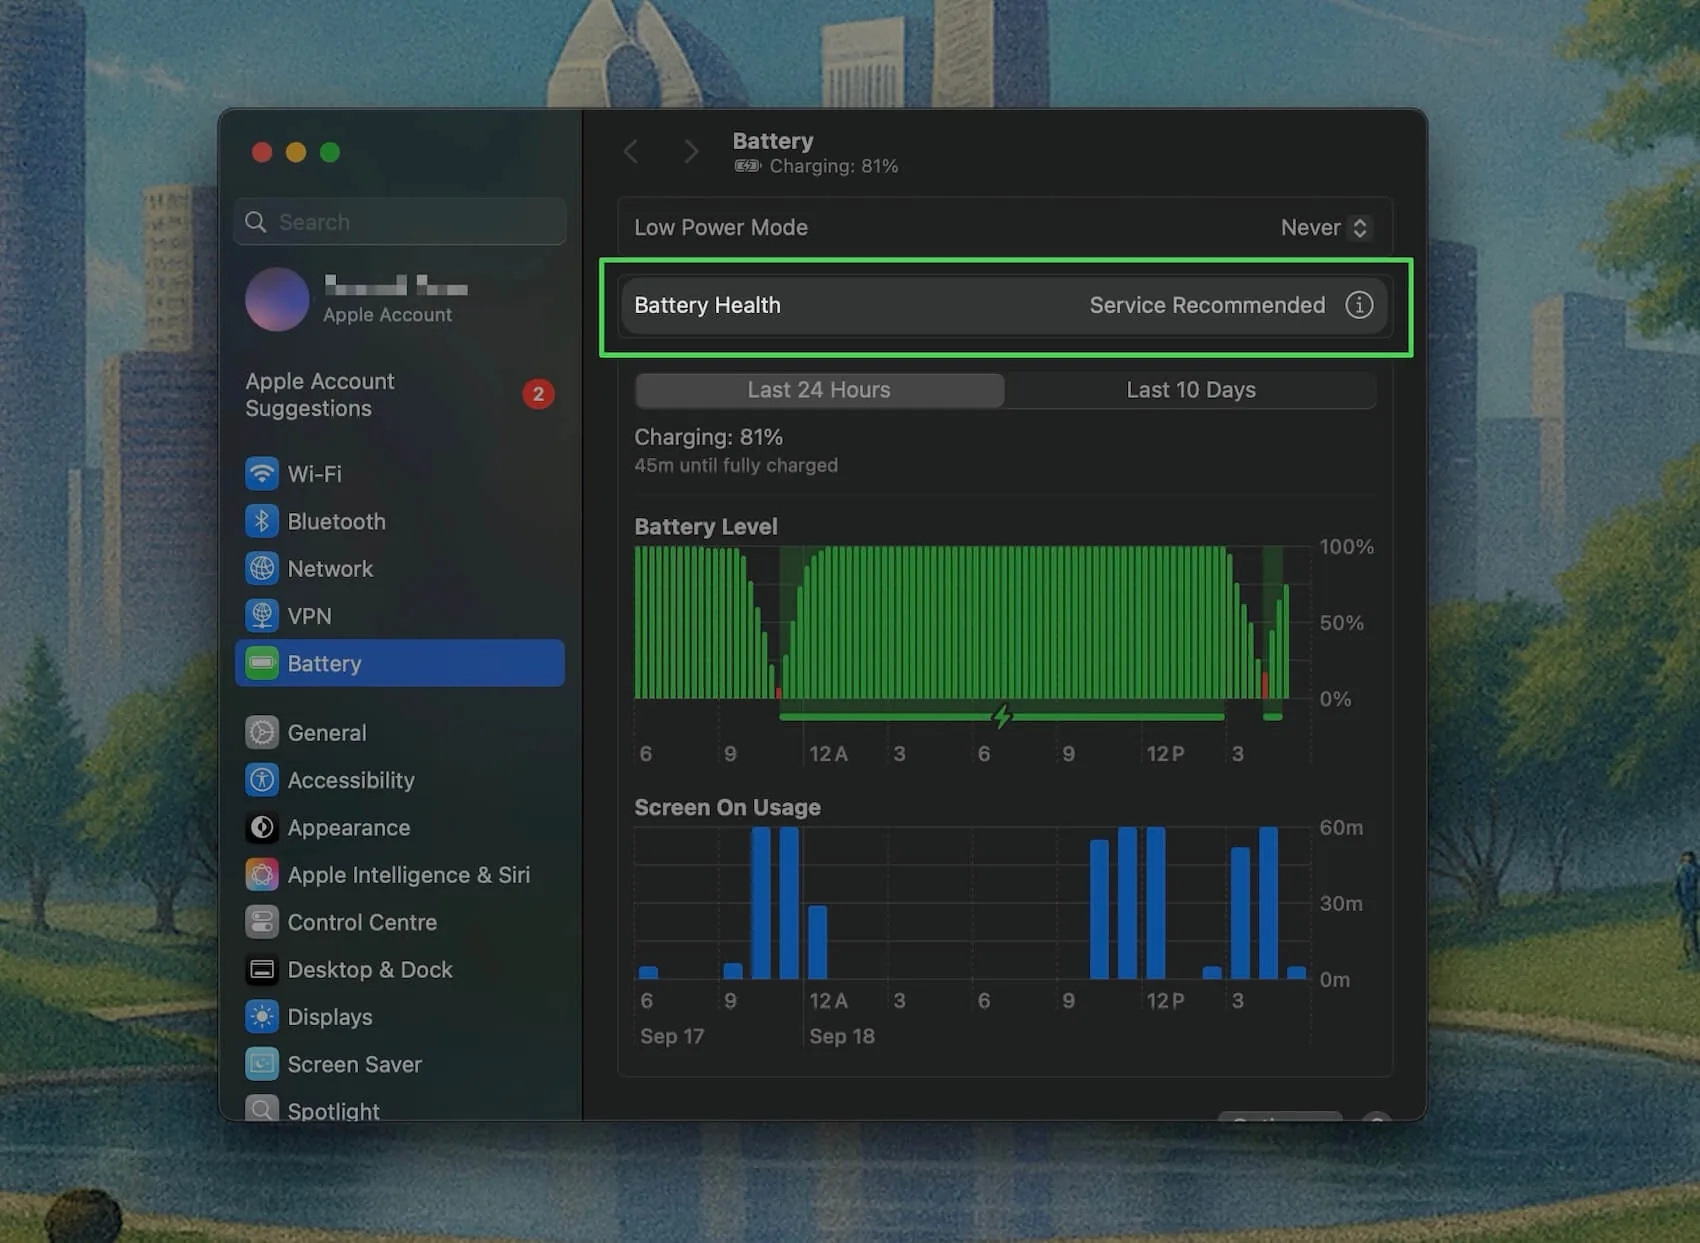Click the Service Recommended status text

coord(1207,305)
